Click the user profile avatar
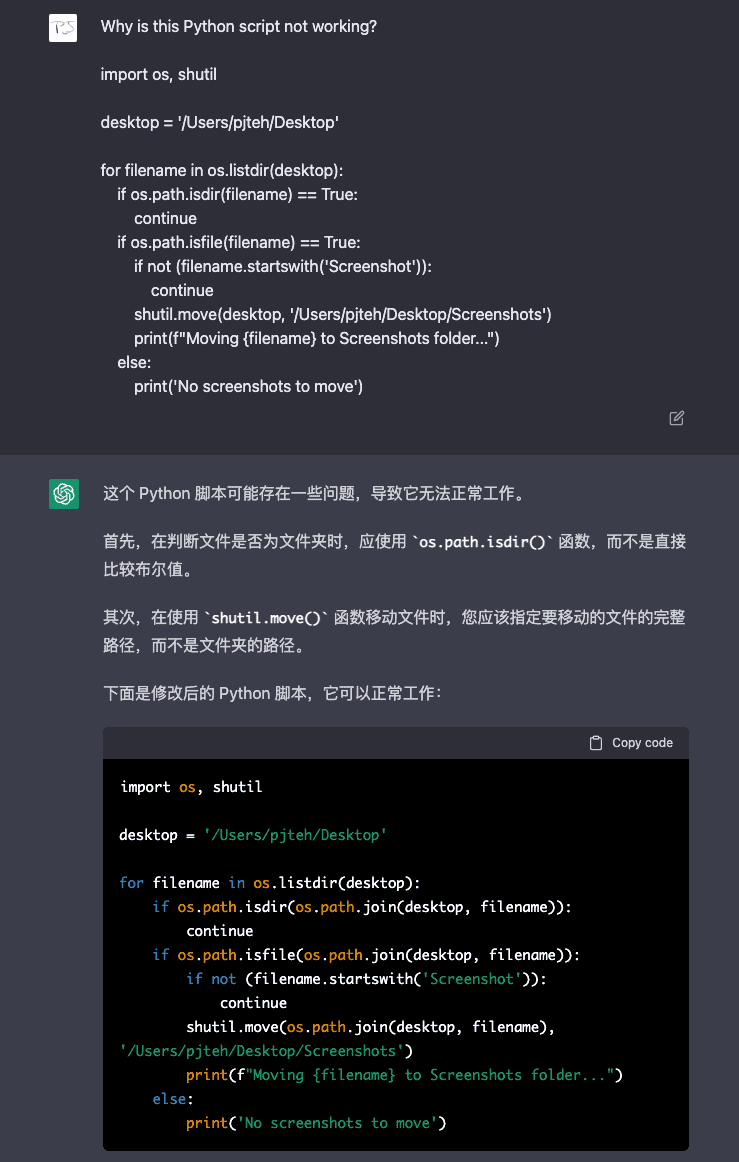 pos(63,28)
